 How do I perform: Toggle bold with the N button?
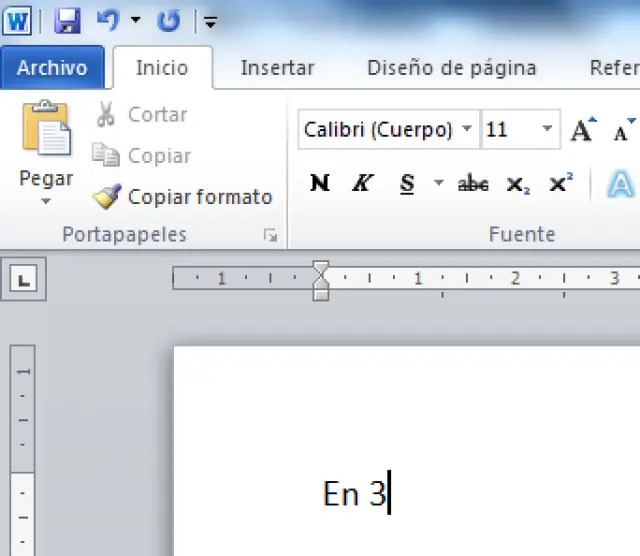pyautogui.click(x=319, y=183)
